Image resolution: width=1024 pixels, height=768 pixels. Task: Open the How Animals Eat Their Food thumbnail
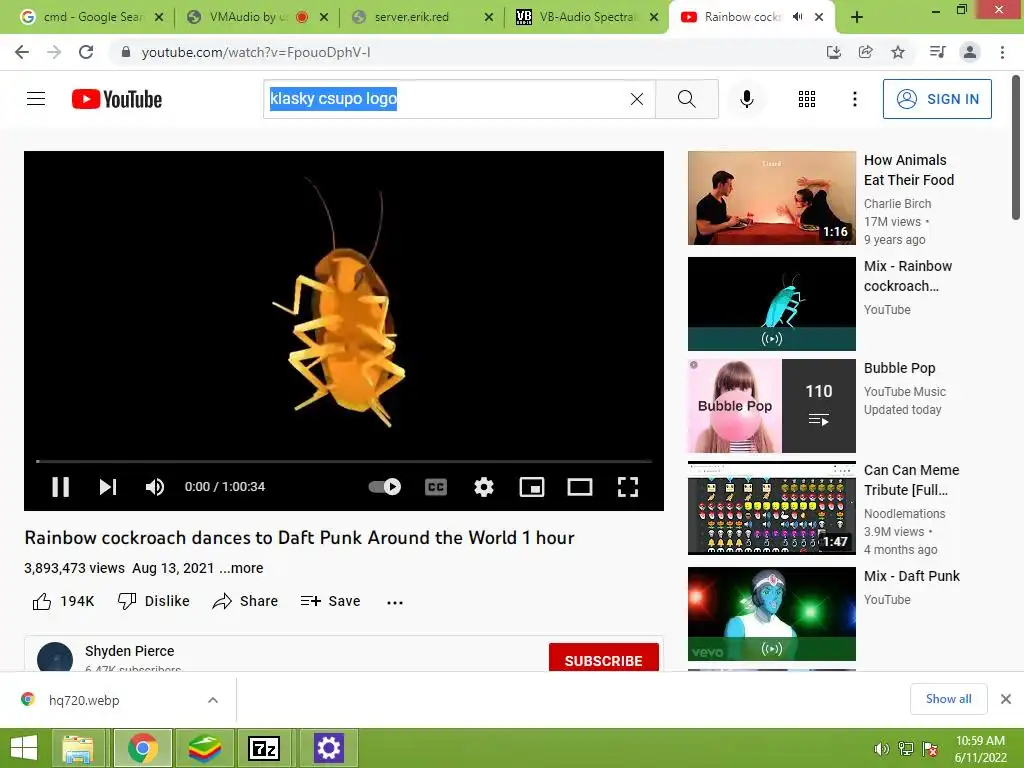coord(771,198)
